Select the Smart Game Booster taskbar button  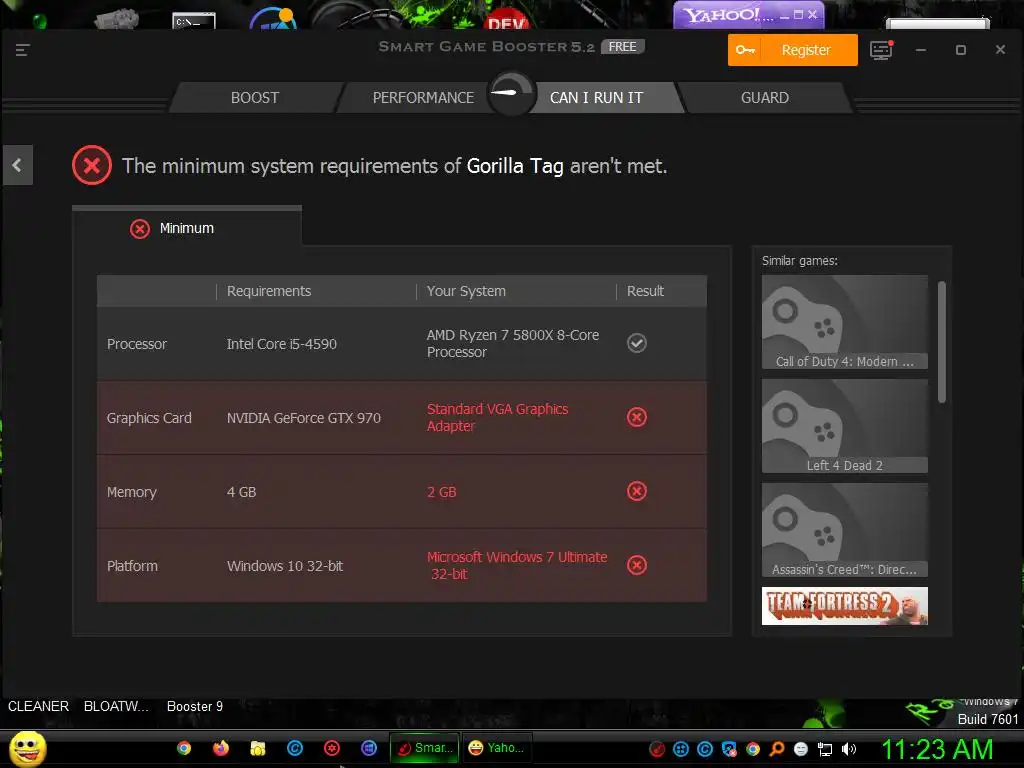pyautogui.click(x=424, y=748)
